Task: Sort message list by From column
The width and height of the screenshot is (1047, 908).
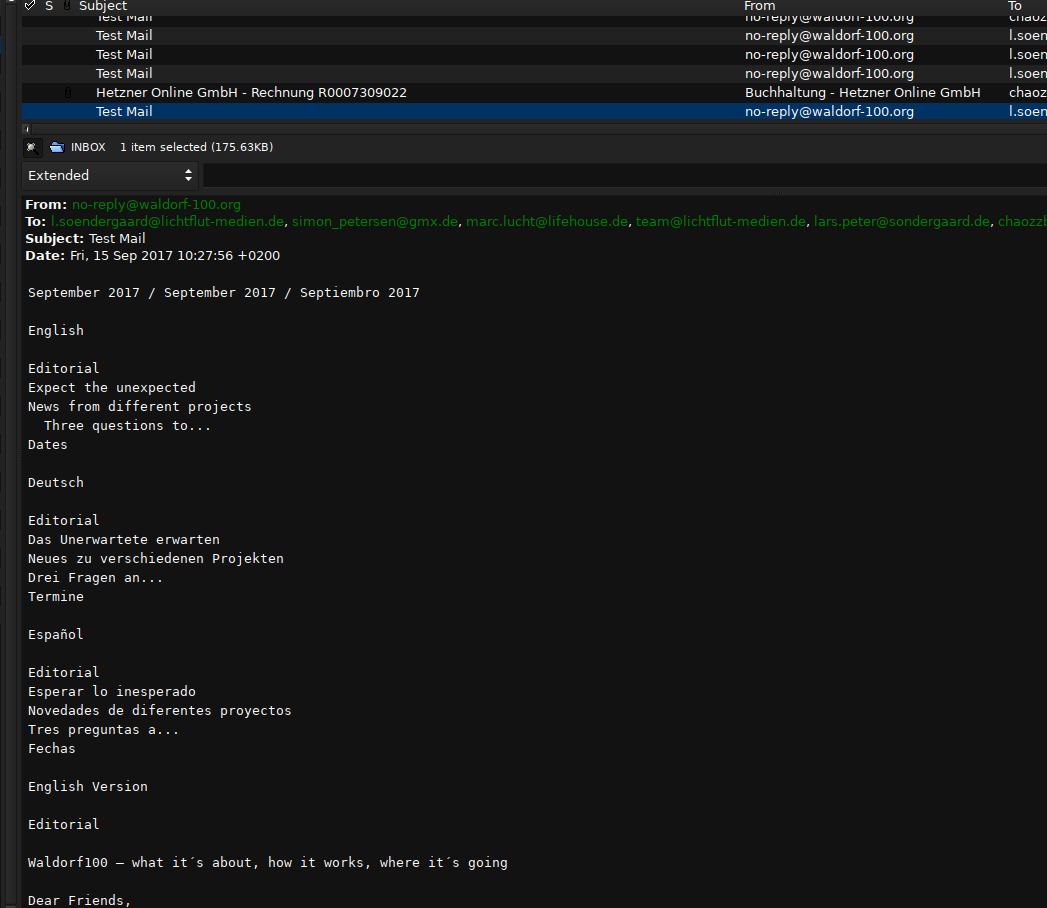Action: coord(760,6)
